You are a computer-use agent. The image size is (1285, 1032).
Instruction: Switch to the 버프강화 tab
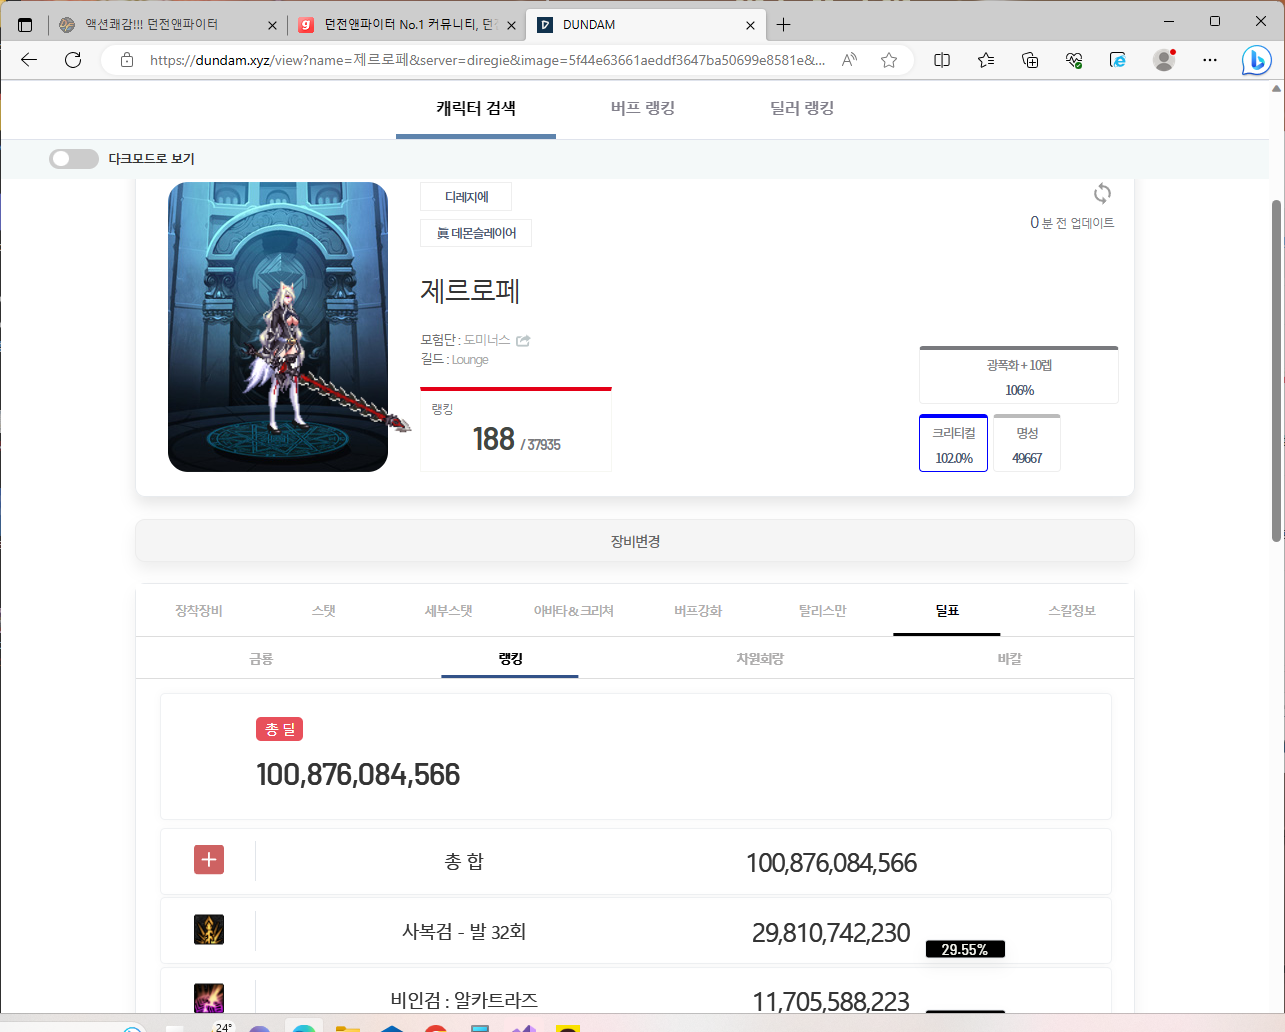click(x=698, y=611)
